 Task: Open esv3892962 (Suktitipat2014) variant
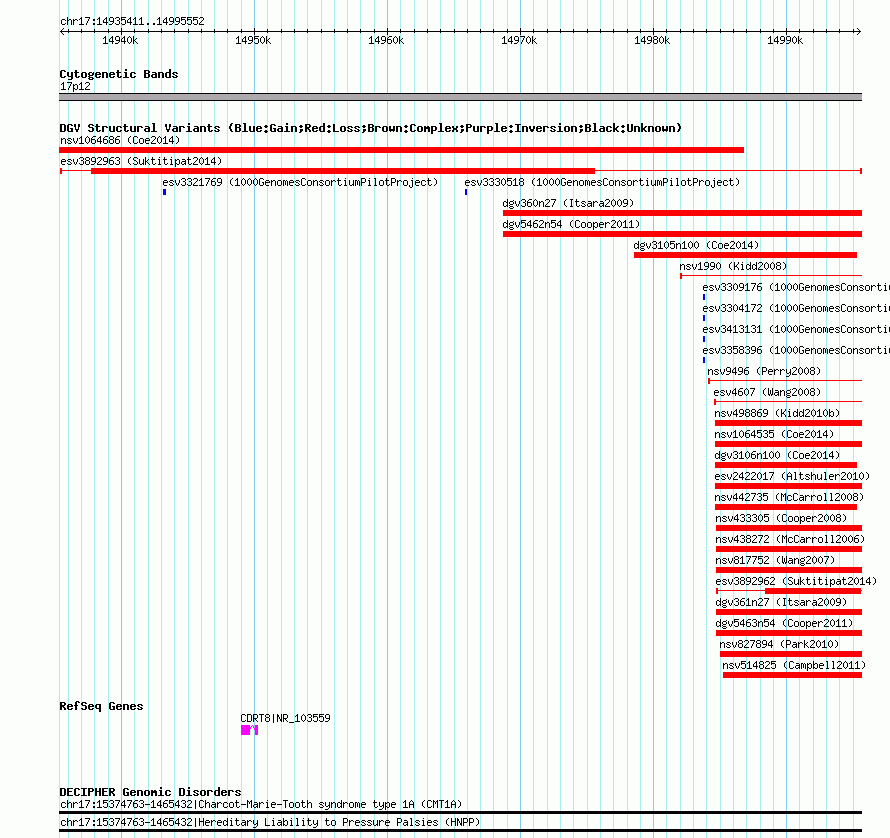coord(796,581)
